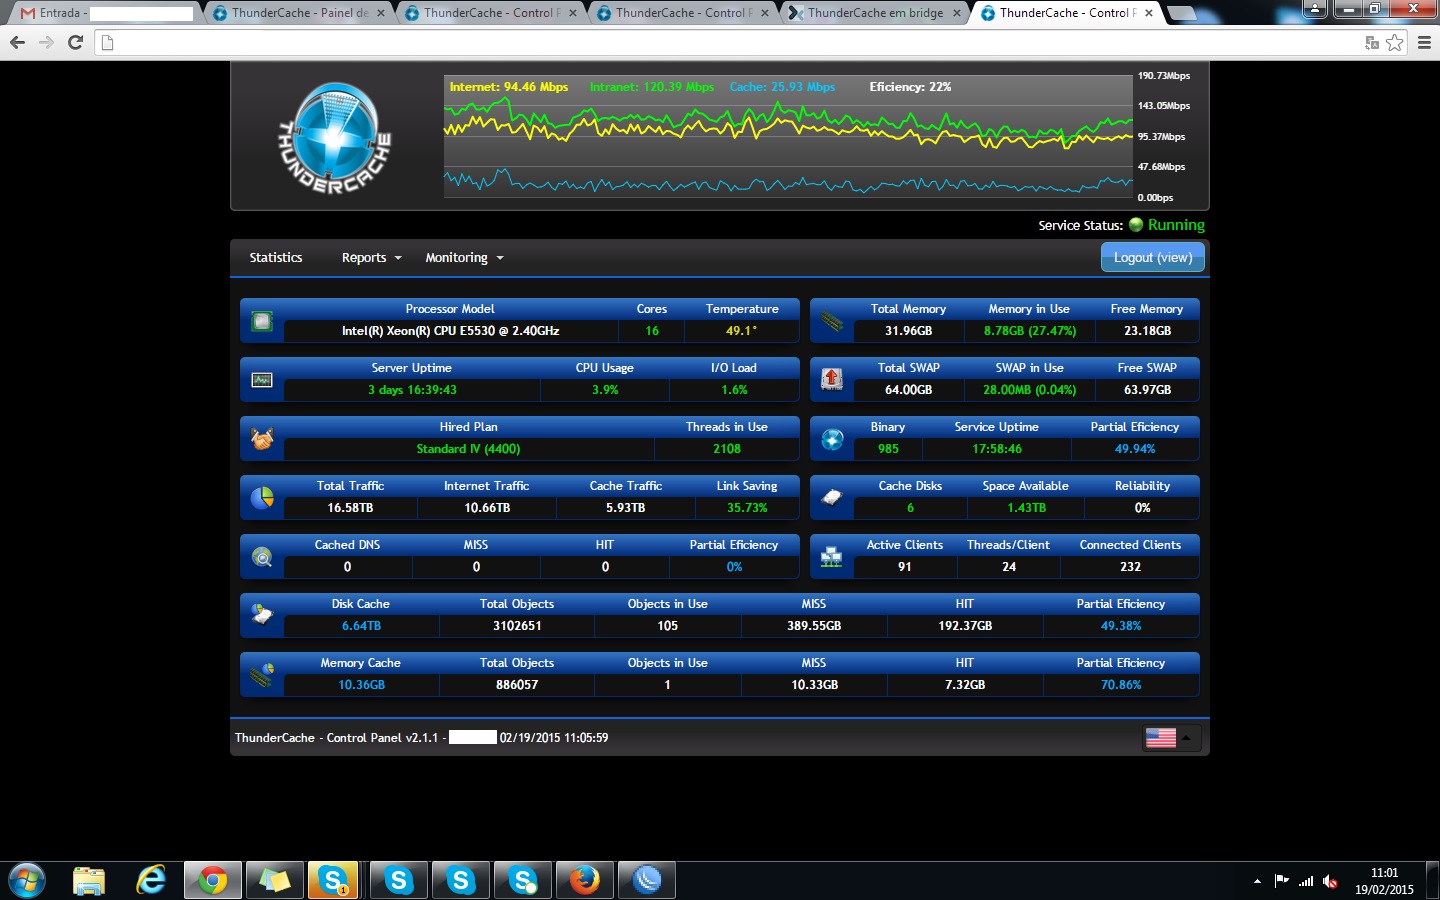Switch to the ThunderCache em bridge tab
1440x900 pixels.
875,13
